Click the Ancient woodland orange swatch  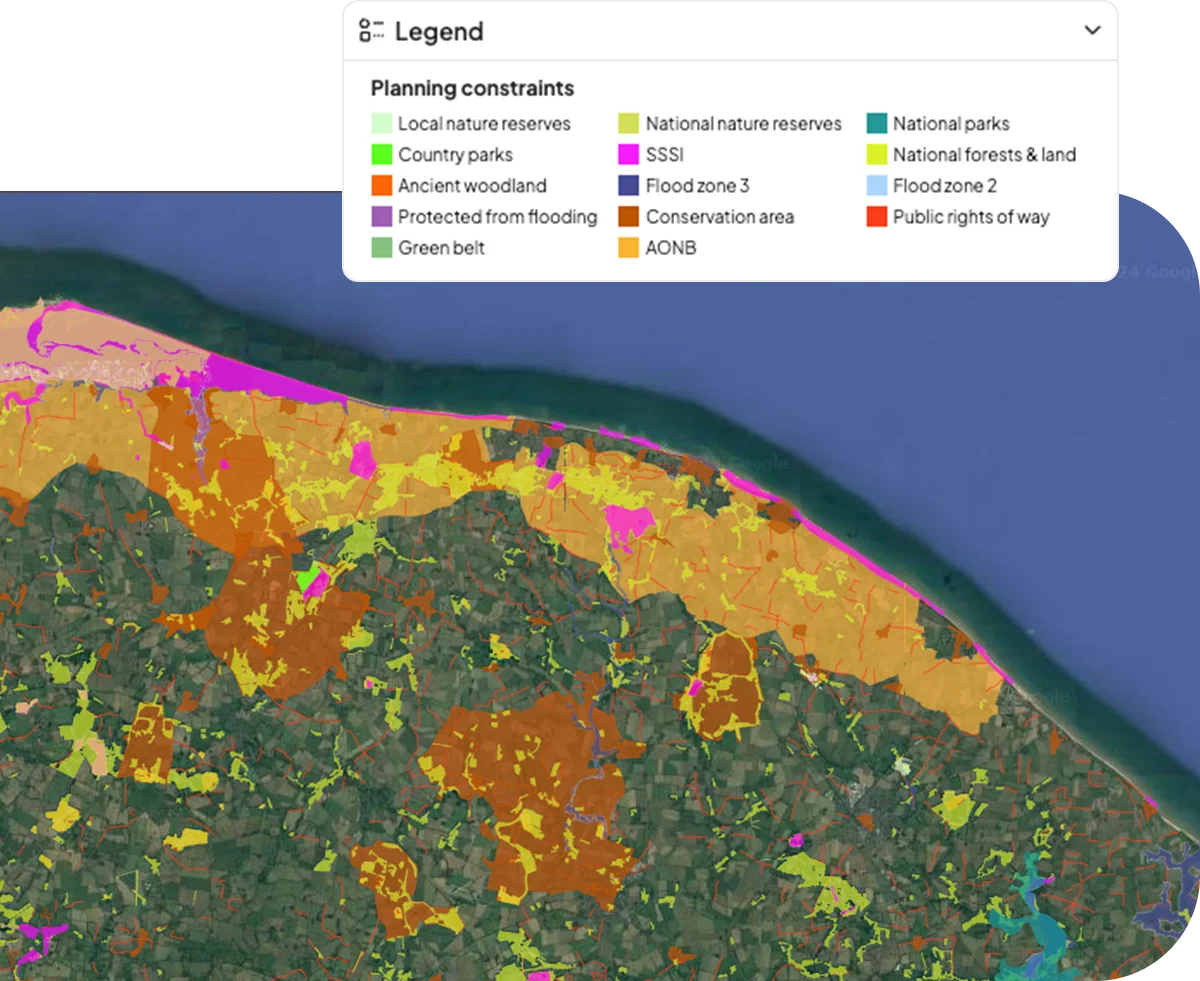380,185
